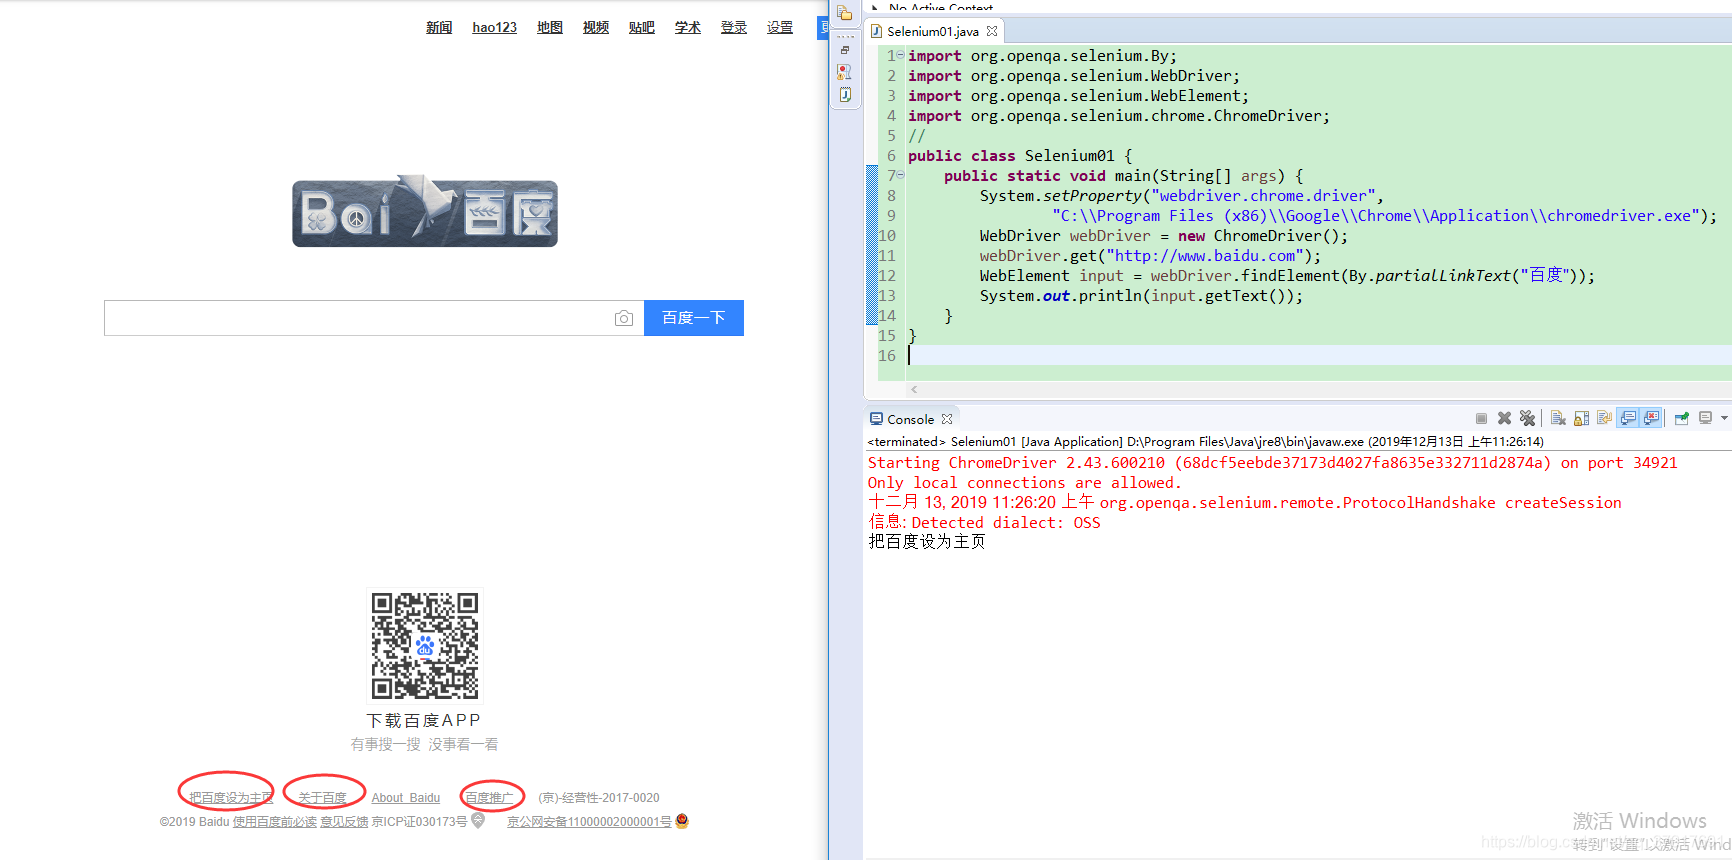Click the webDriver.get baidu.com code line

click(x=1150, y=256)
